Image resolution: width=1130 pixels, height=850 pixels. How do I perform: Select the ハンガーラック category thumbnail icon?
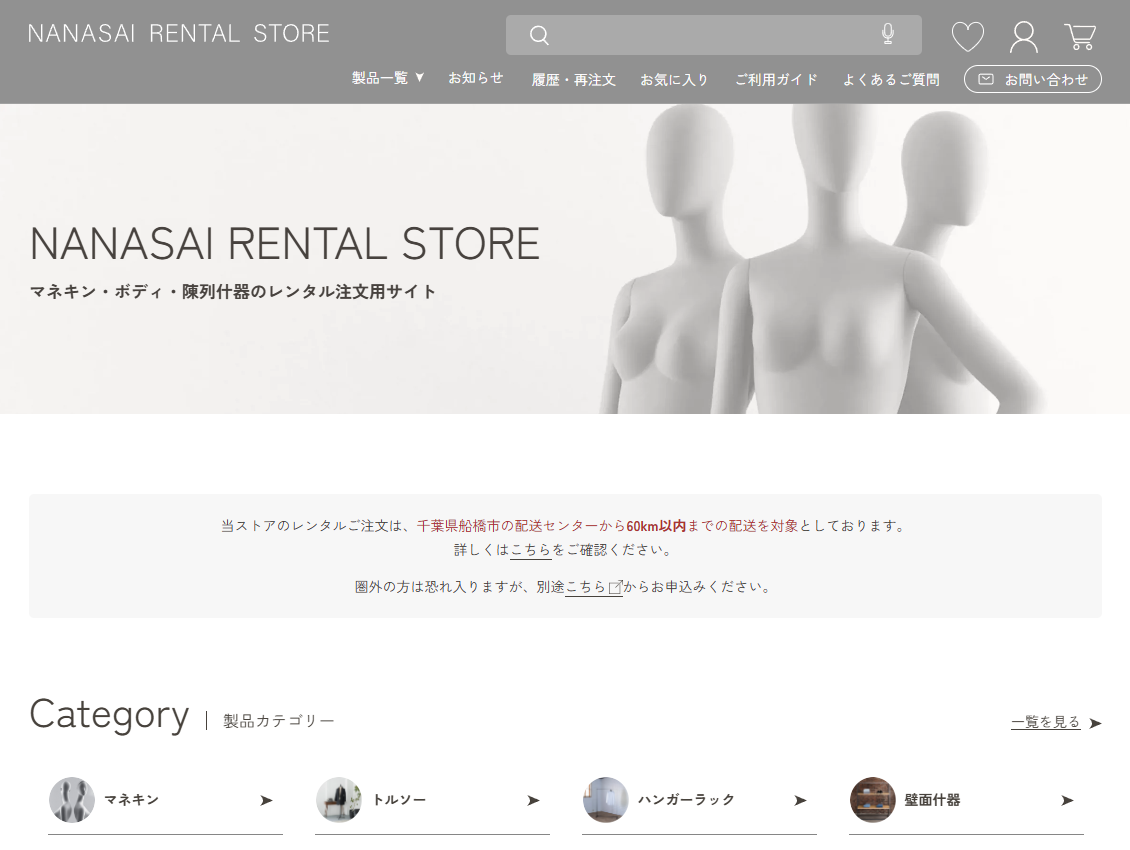tap(605, 800)
